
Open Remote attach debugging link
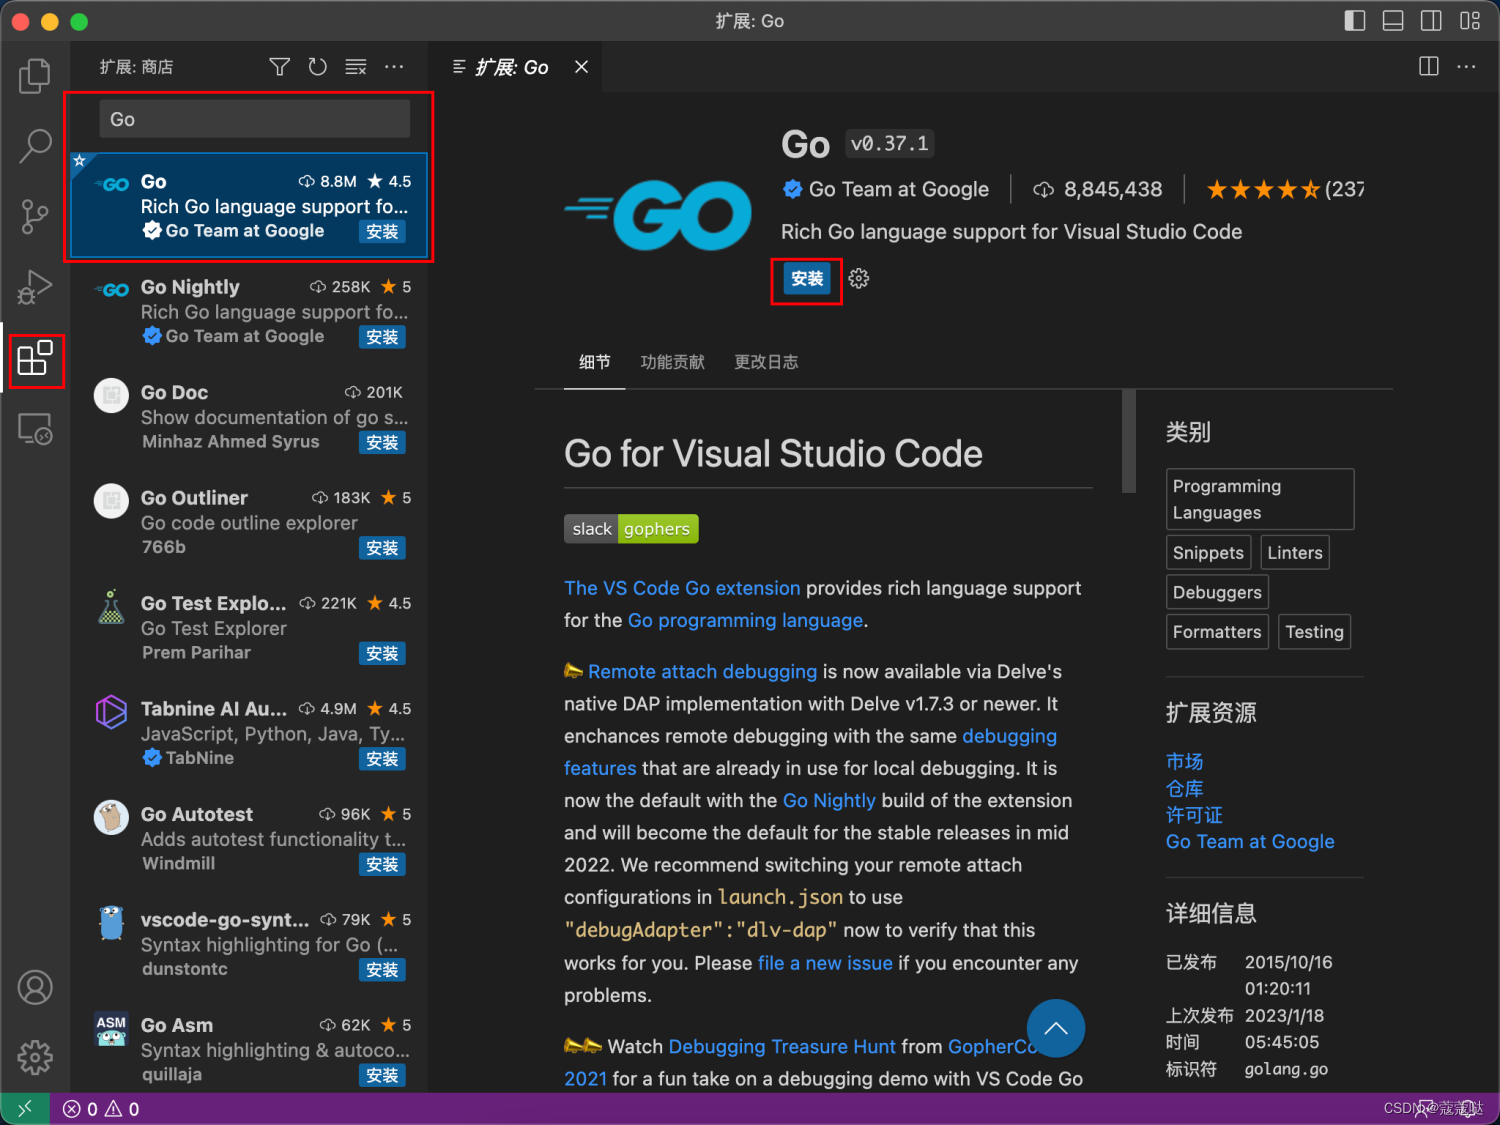click(x=702, y=672)
